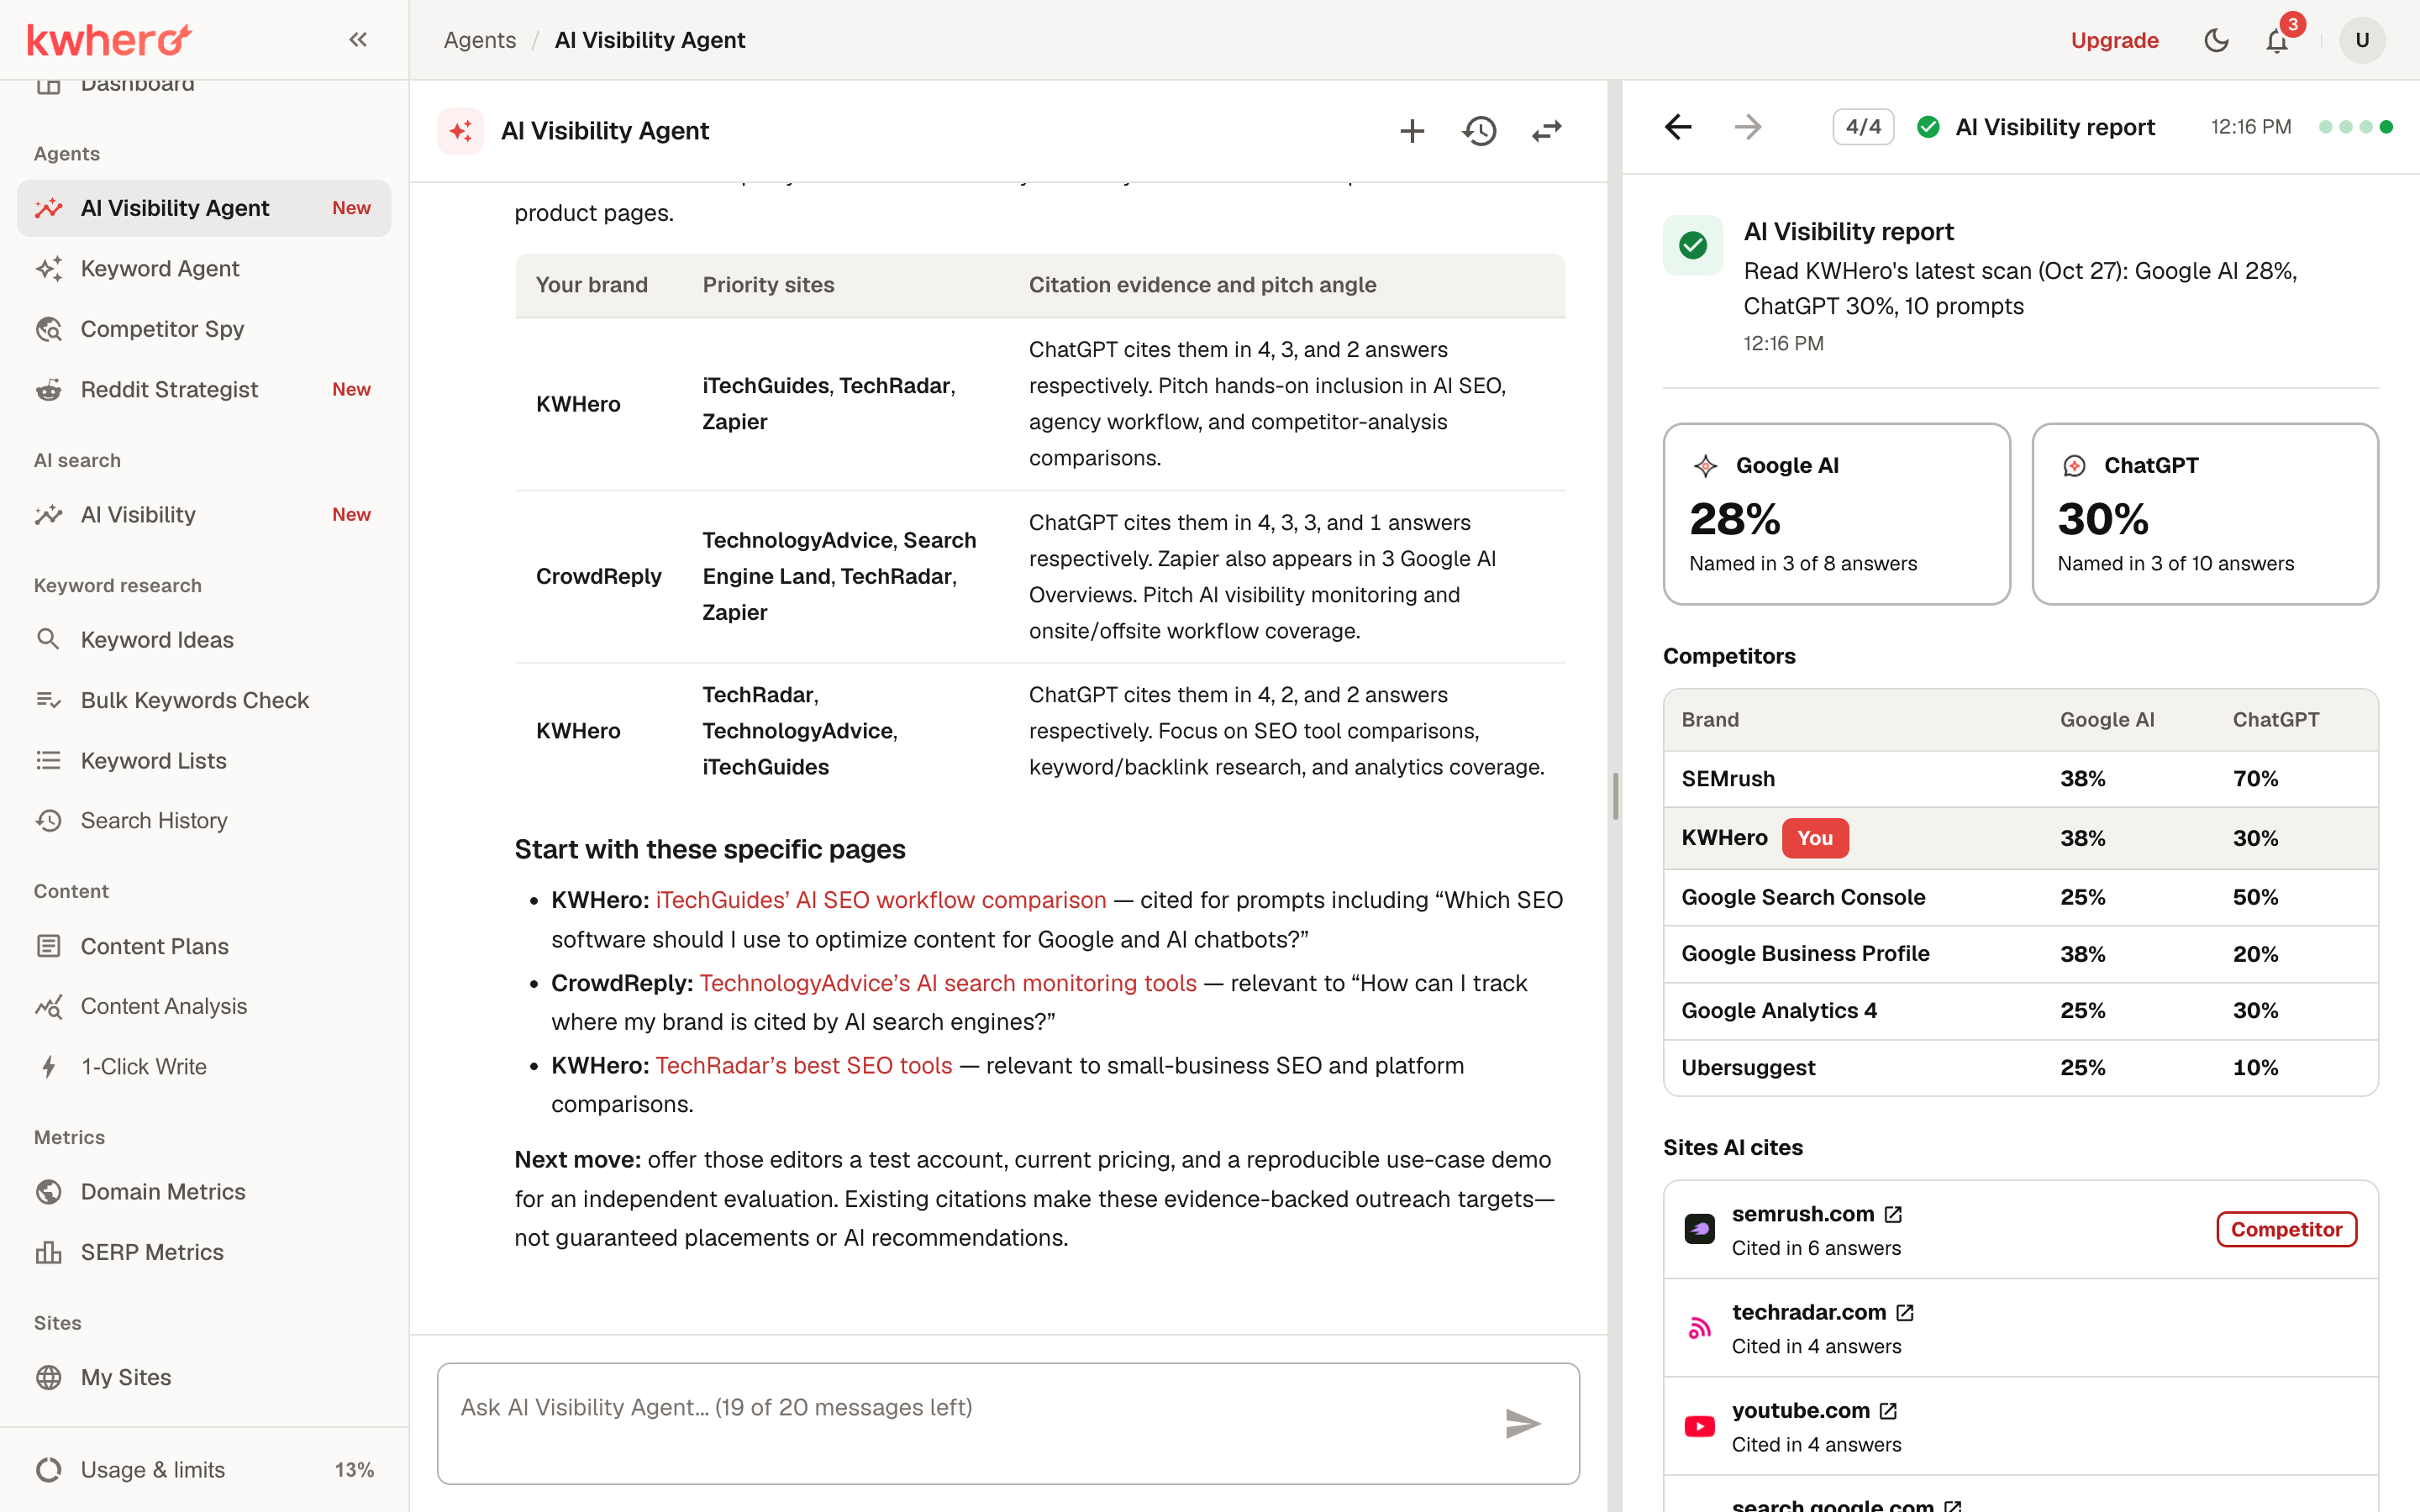Toggle dark mode moon icon
Screen dimensions: 2420x1512
point(2216,40)
